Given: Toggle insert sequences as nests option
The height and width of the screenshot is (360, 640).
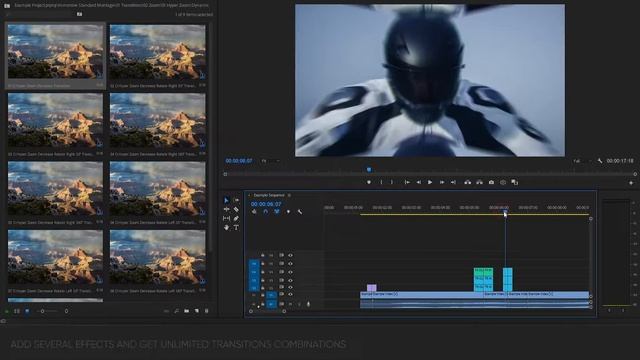Looking at the screenshot, I should pos(254,212).
